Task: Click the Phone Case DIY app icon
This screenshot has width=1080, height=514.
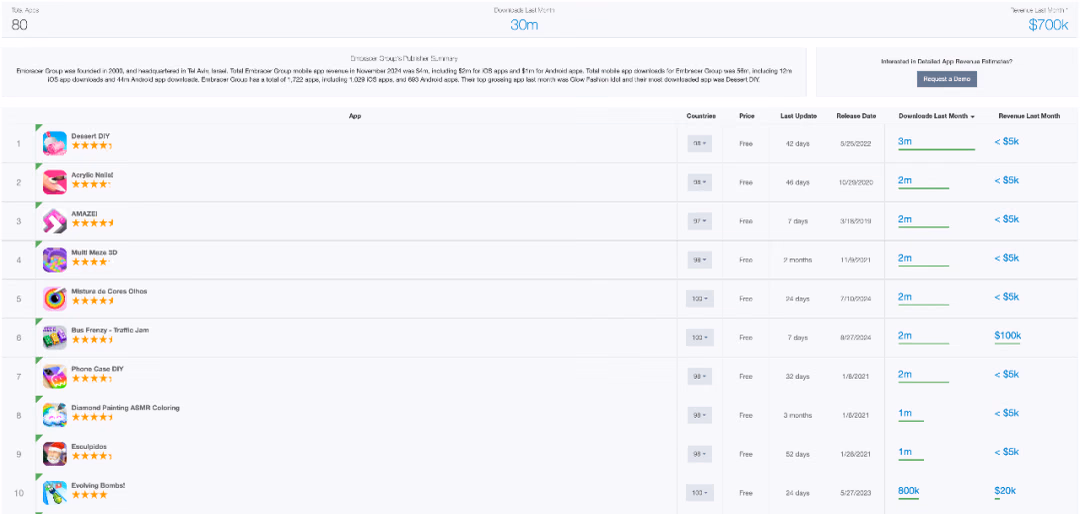Action: click(x=54, y=376)
